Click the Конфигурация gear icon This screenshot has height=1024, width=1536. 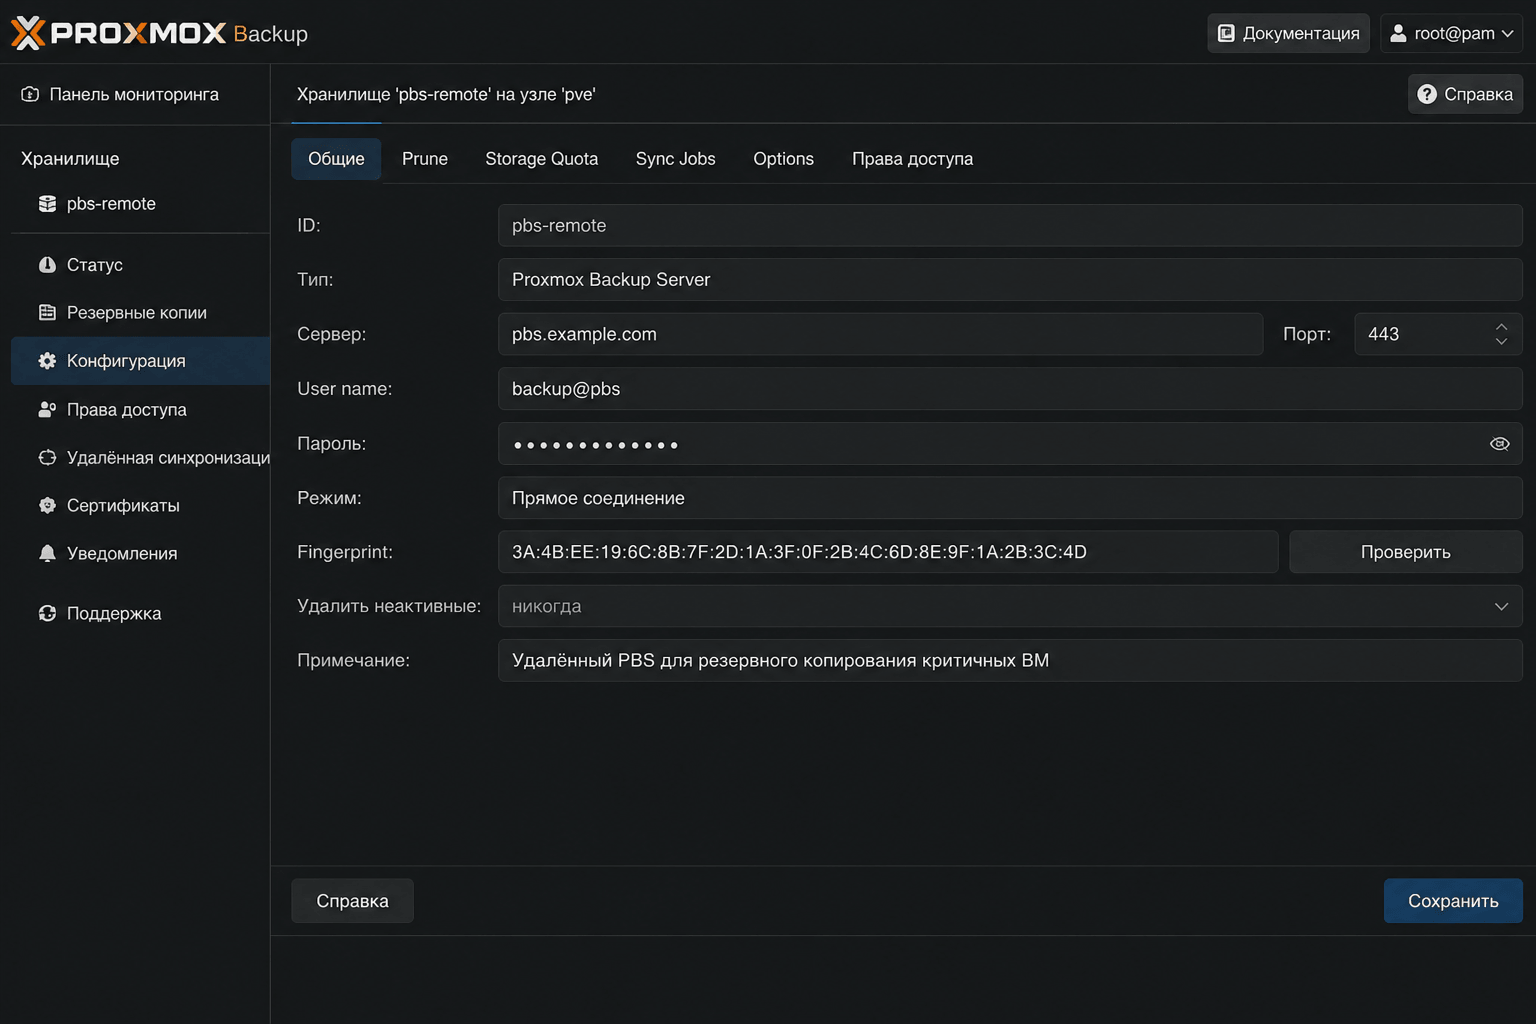click(x=47, y=361)
